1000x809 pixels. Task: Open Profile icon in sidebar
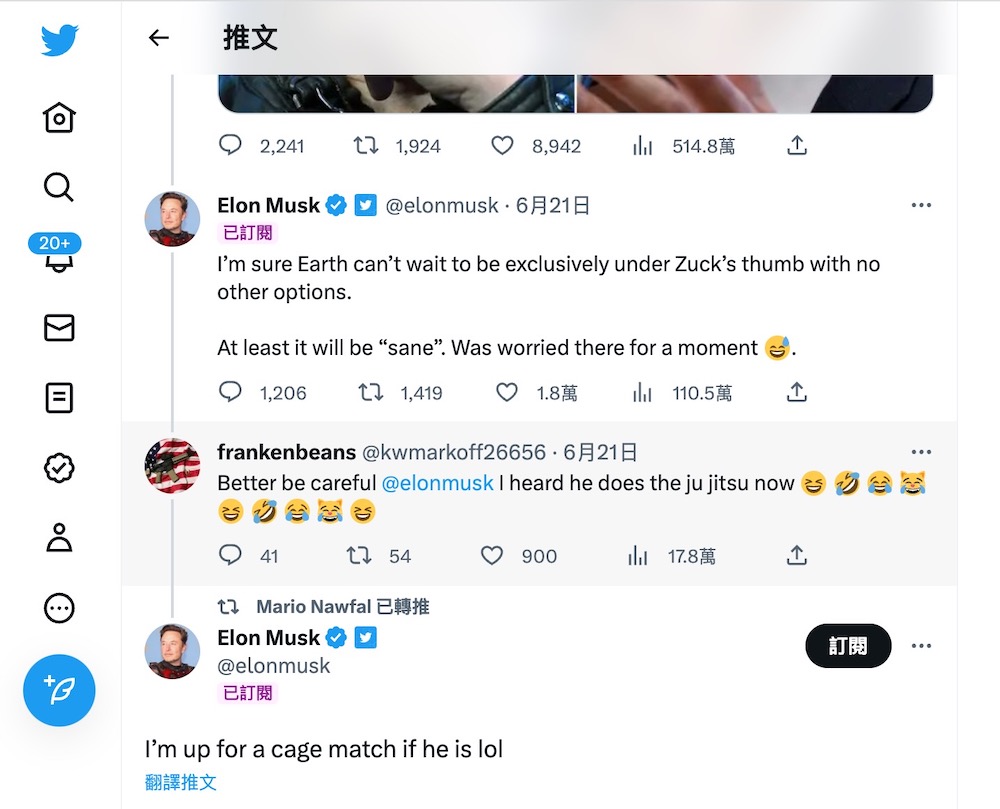pyautogui.click(x=59, y=537)
